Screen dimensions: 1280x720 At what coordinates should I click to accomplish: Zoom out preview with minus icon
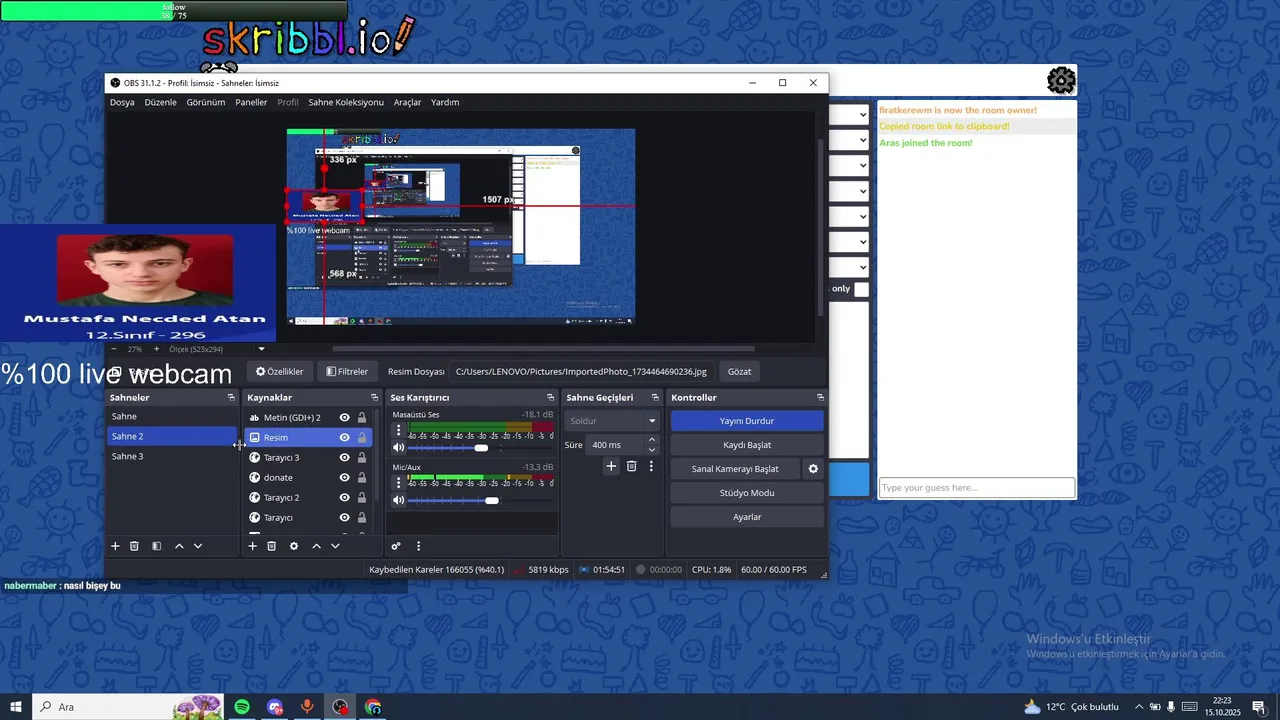[x=113, y=349]
